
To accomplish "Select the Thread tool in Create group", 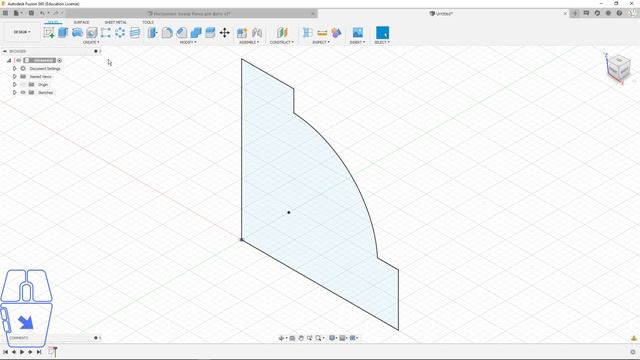I will tap(135, 33).
